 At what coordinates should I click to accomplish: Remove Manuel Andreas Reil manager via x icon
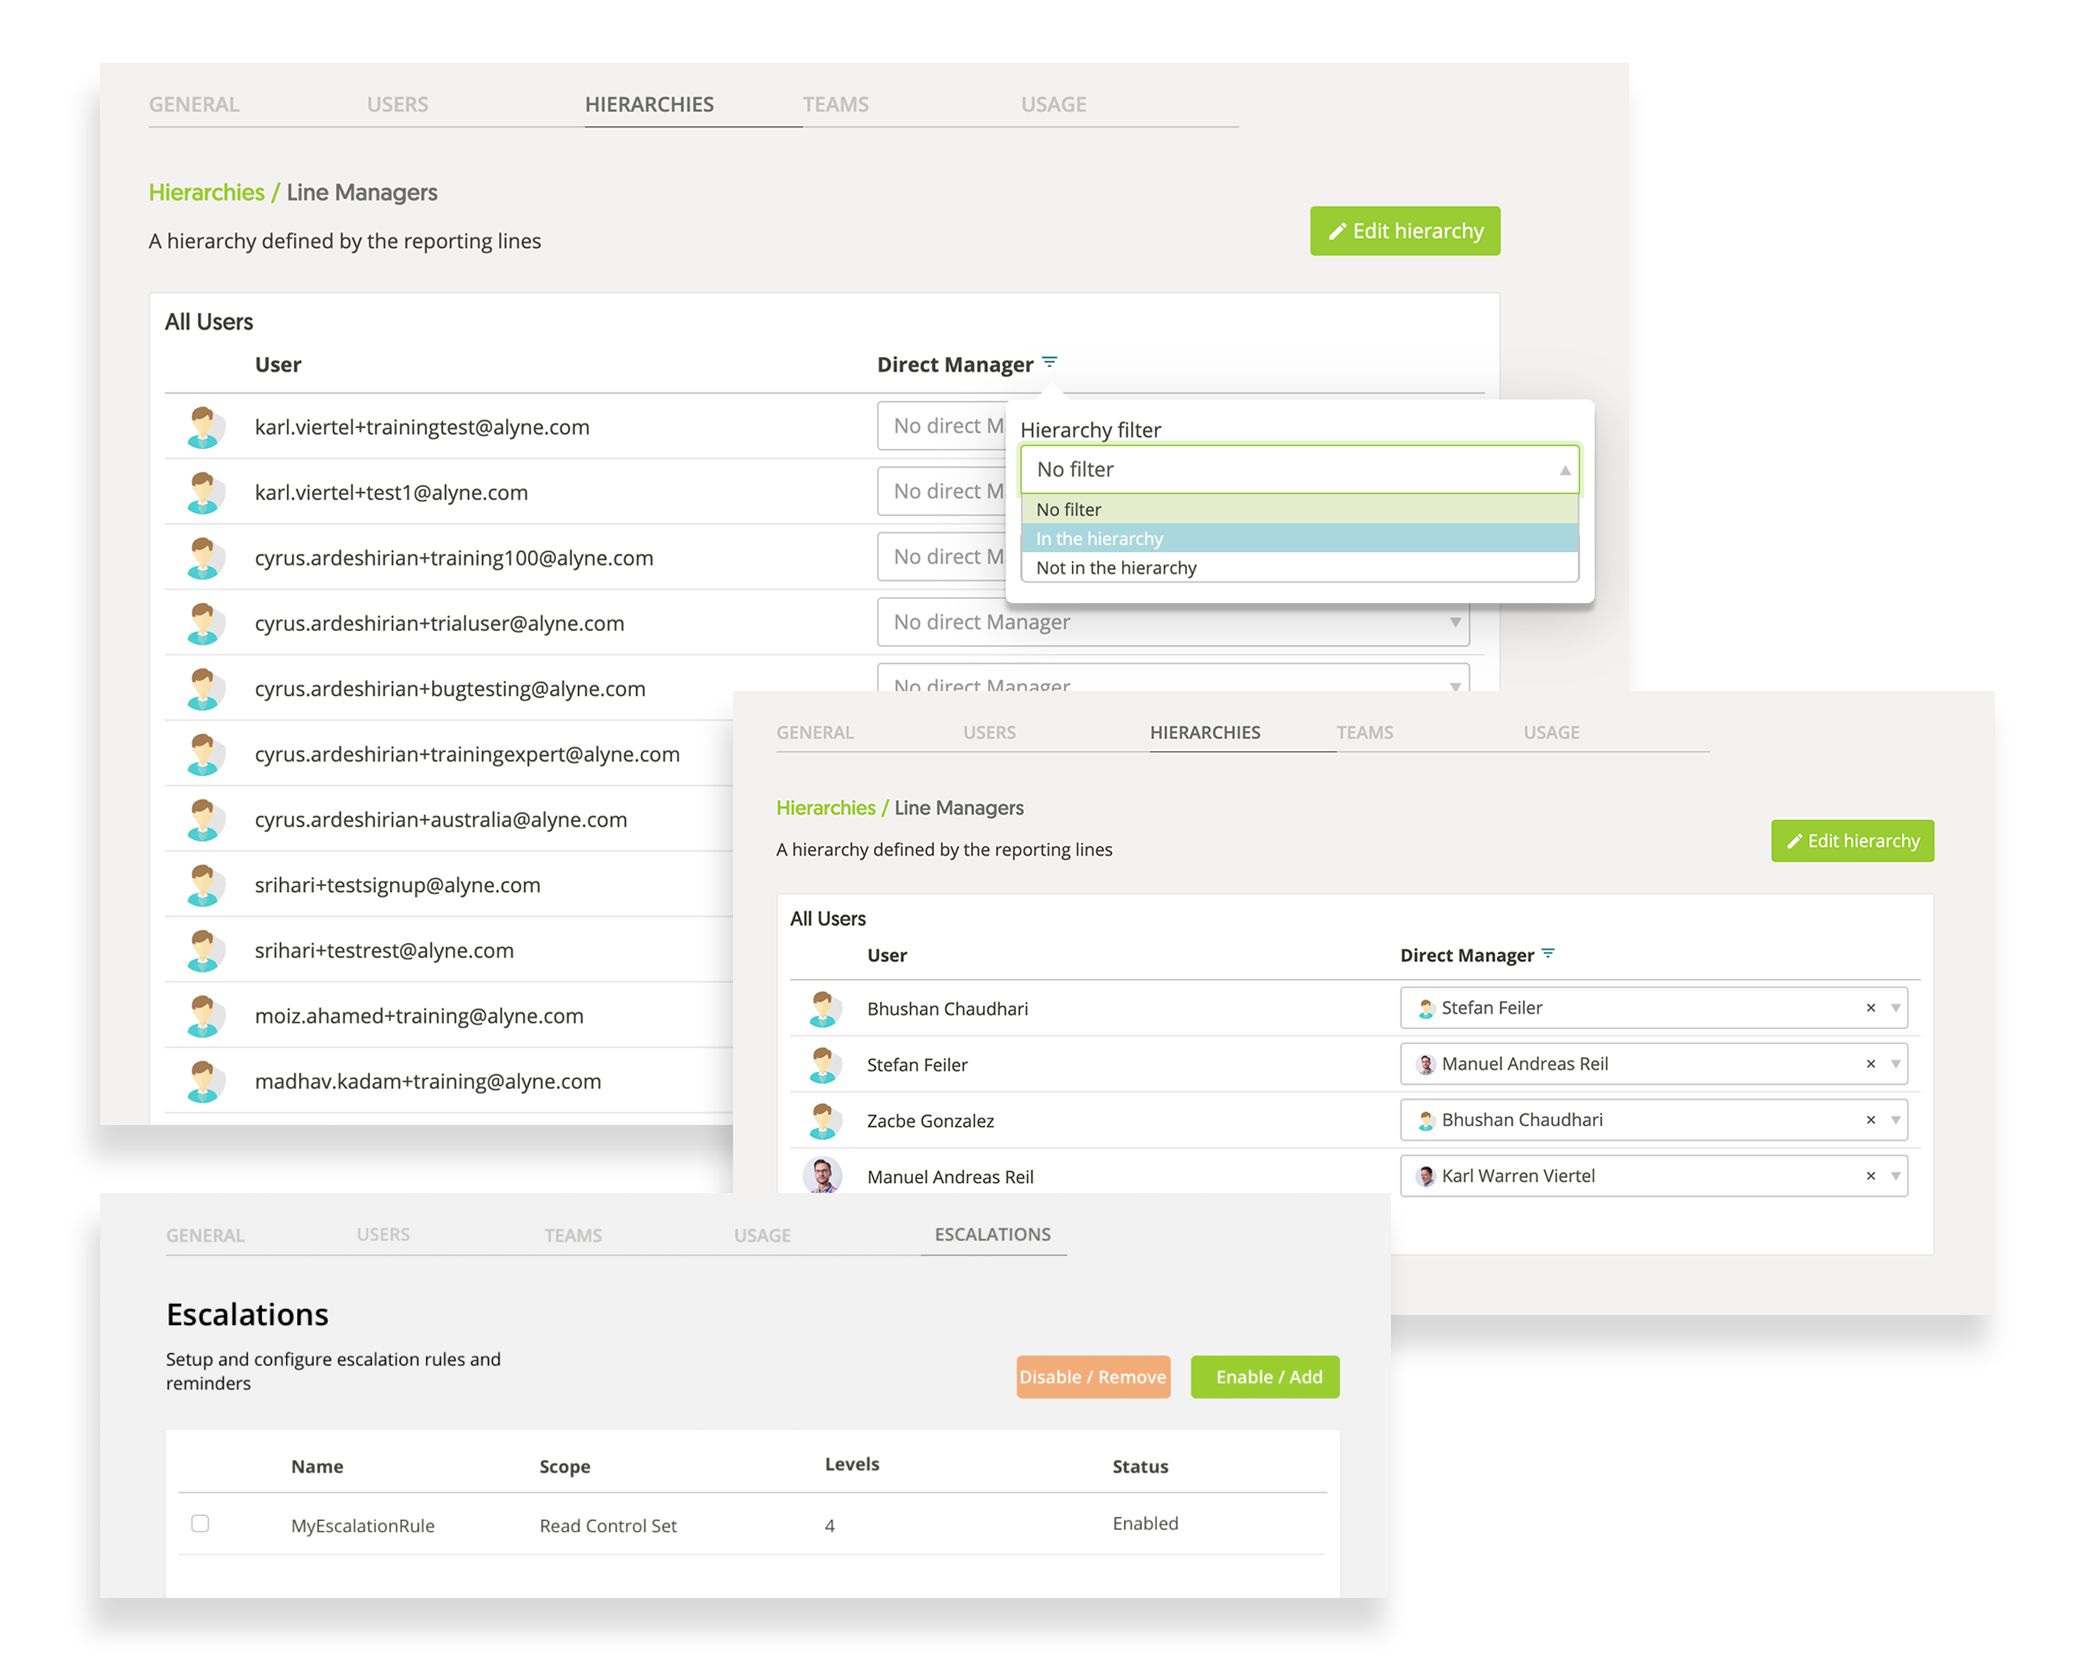pyautogui.click(x=1870, y=1064)
